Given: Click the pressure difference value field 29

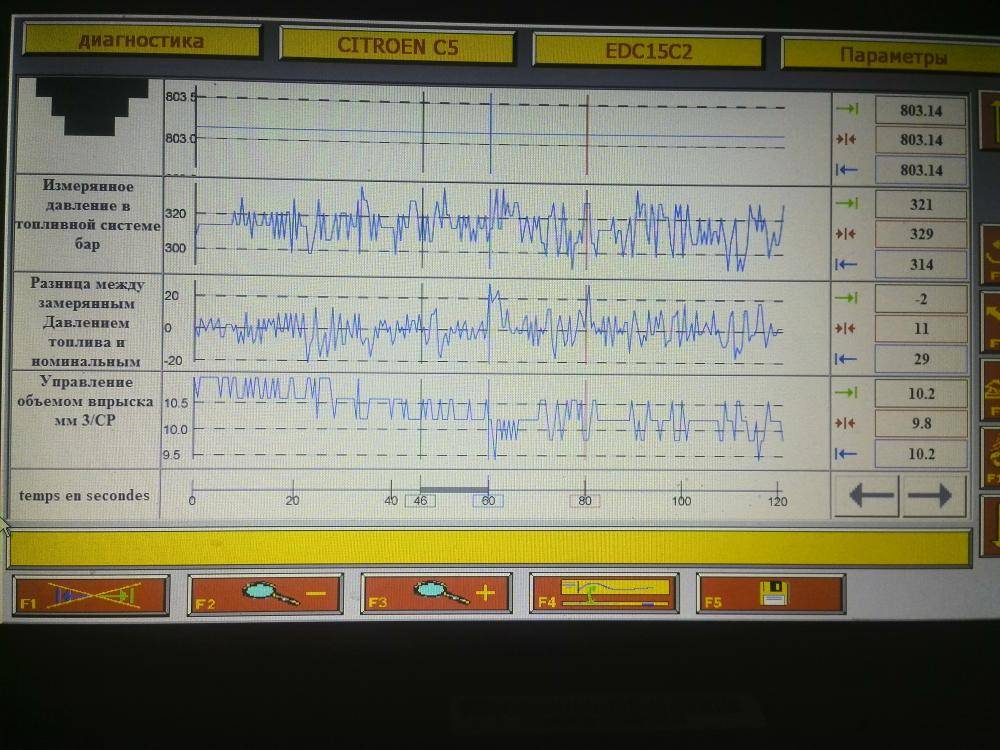Looking at the screenshot, I should tap(920, 359).
